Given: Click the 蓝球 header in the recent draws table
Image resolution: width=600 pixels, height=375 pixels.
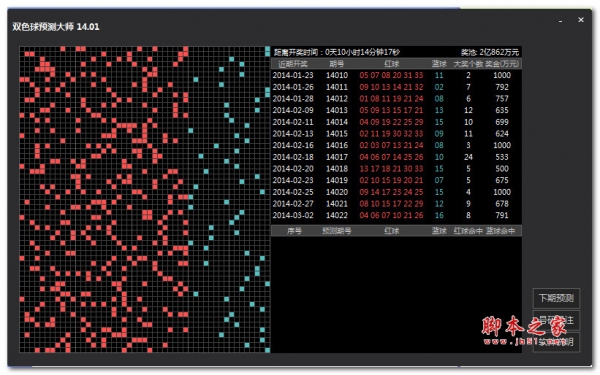Looking at the screenshot, I should tap(439, 64).
